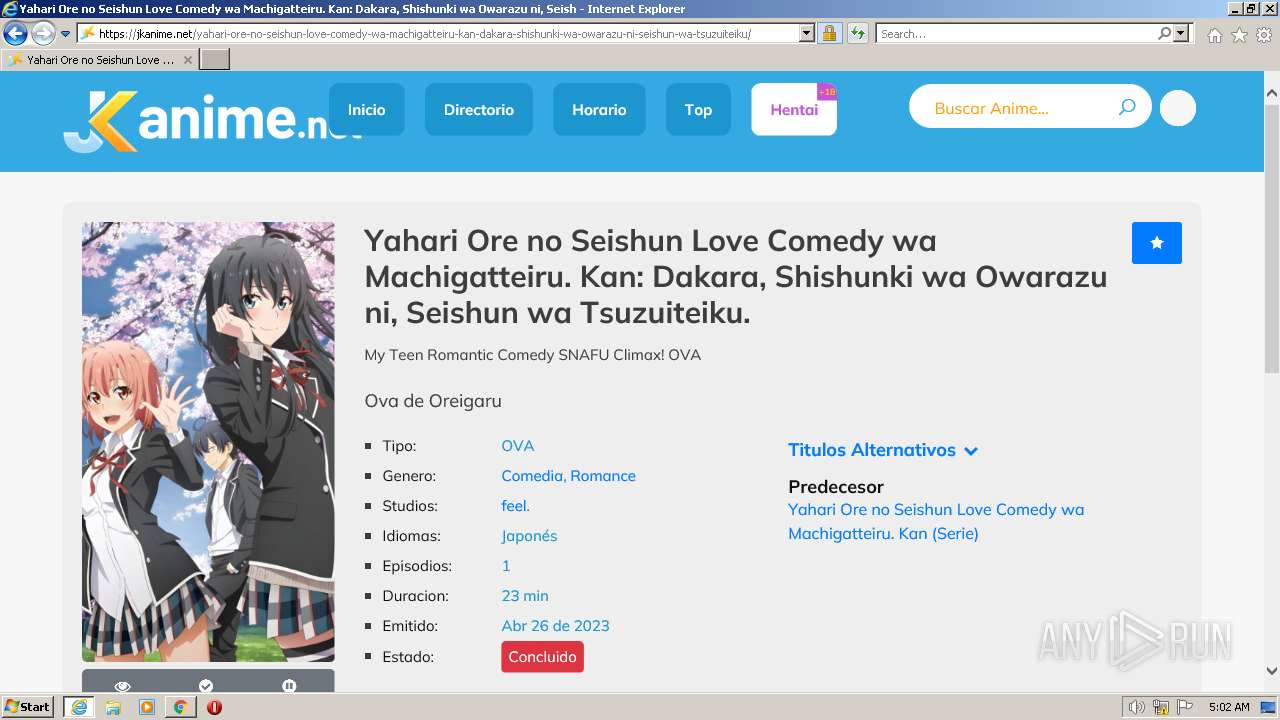
Task: Click the vertical scrollbar thumb
Action: pyautogui.click(x=1271, y=237)
